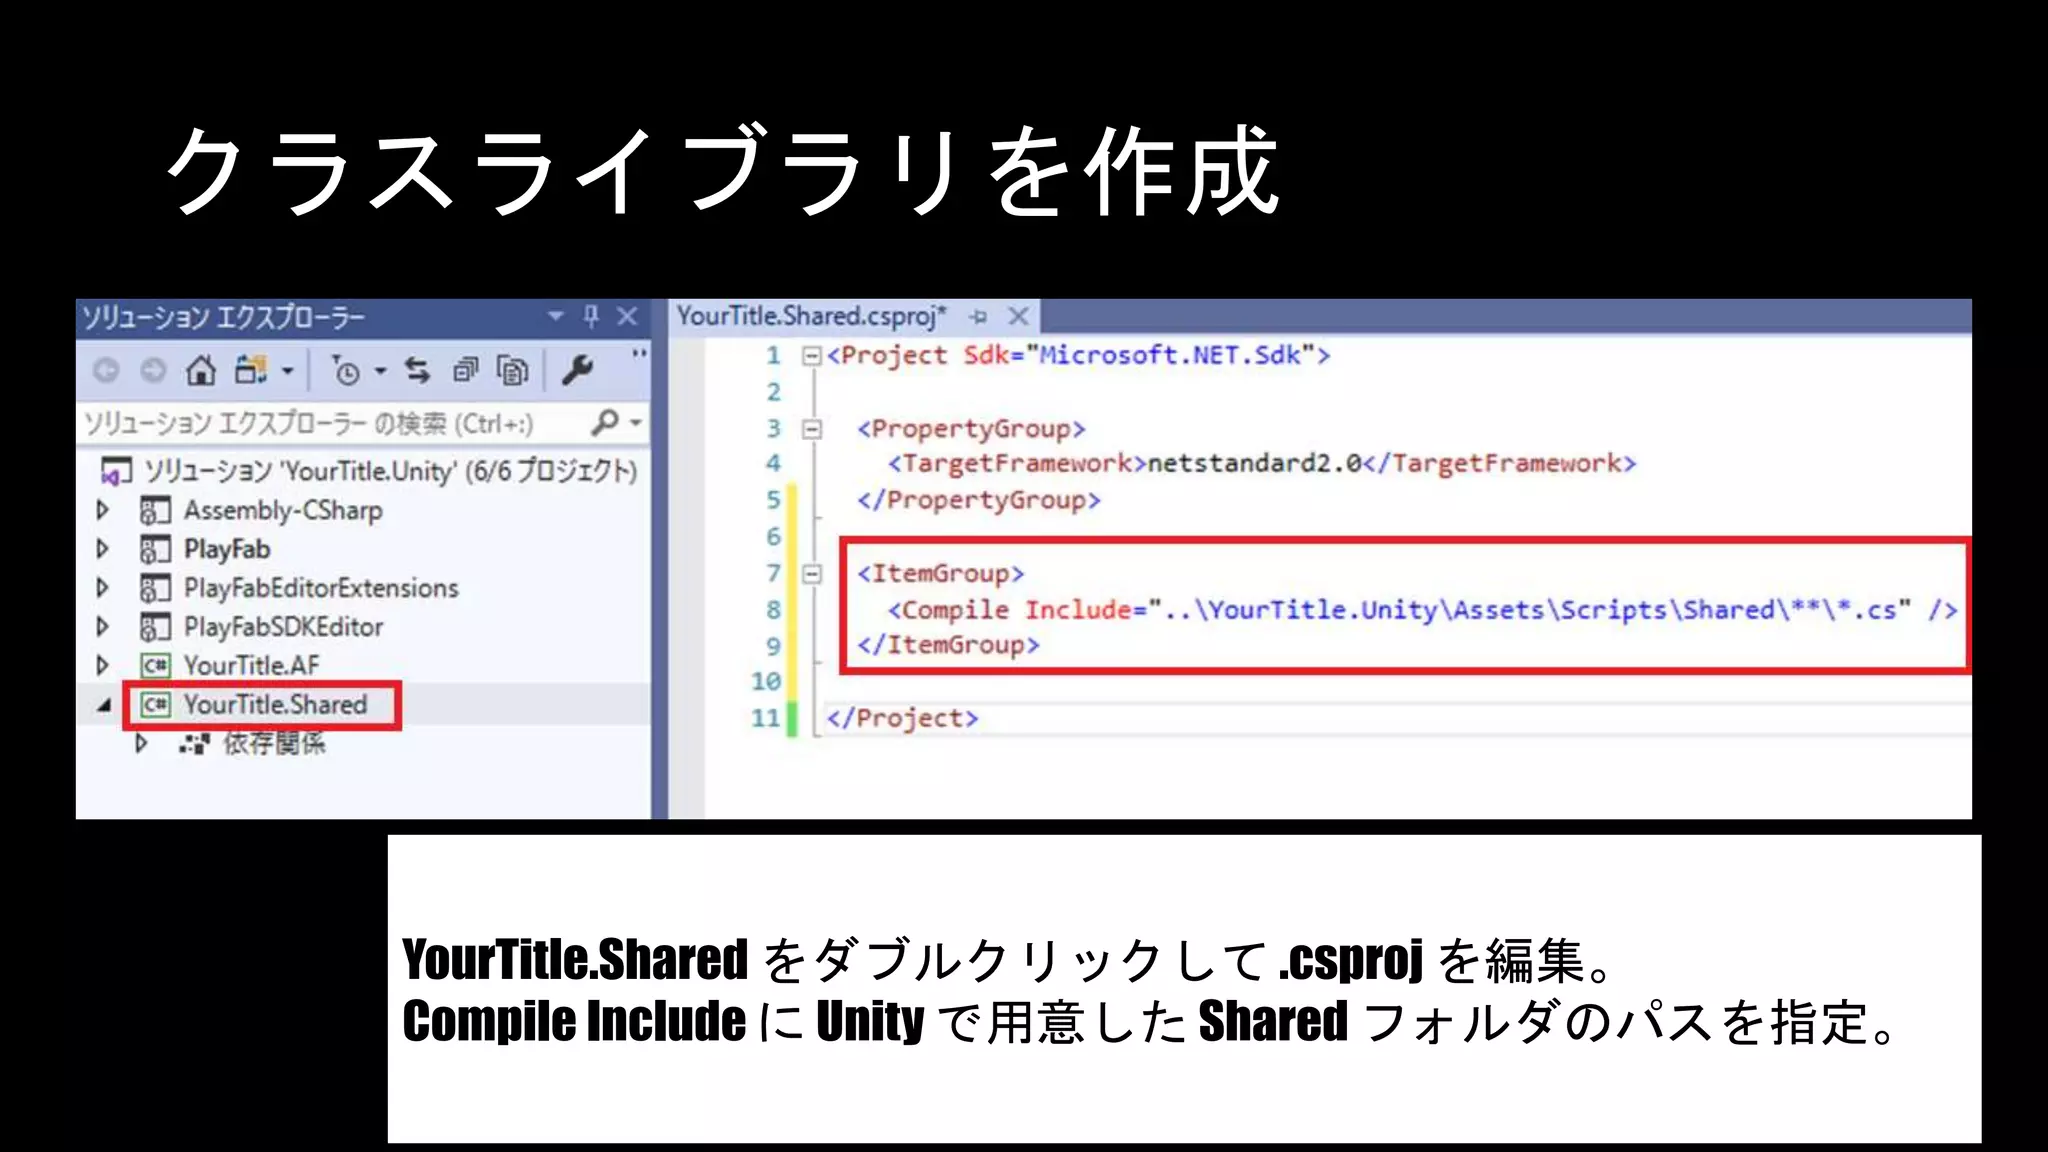Collapse the Project element on line 1
The image size is (2048, 1152).
tap(812, 356)
